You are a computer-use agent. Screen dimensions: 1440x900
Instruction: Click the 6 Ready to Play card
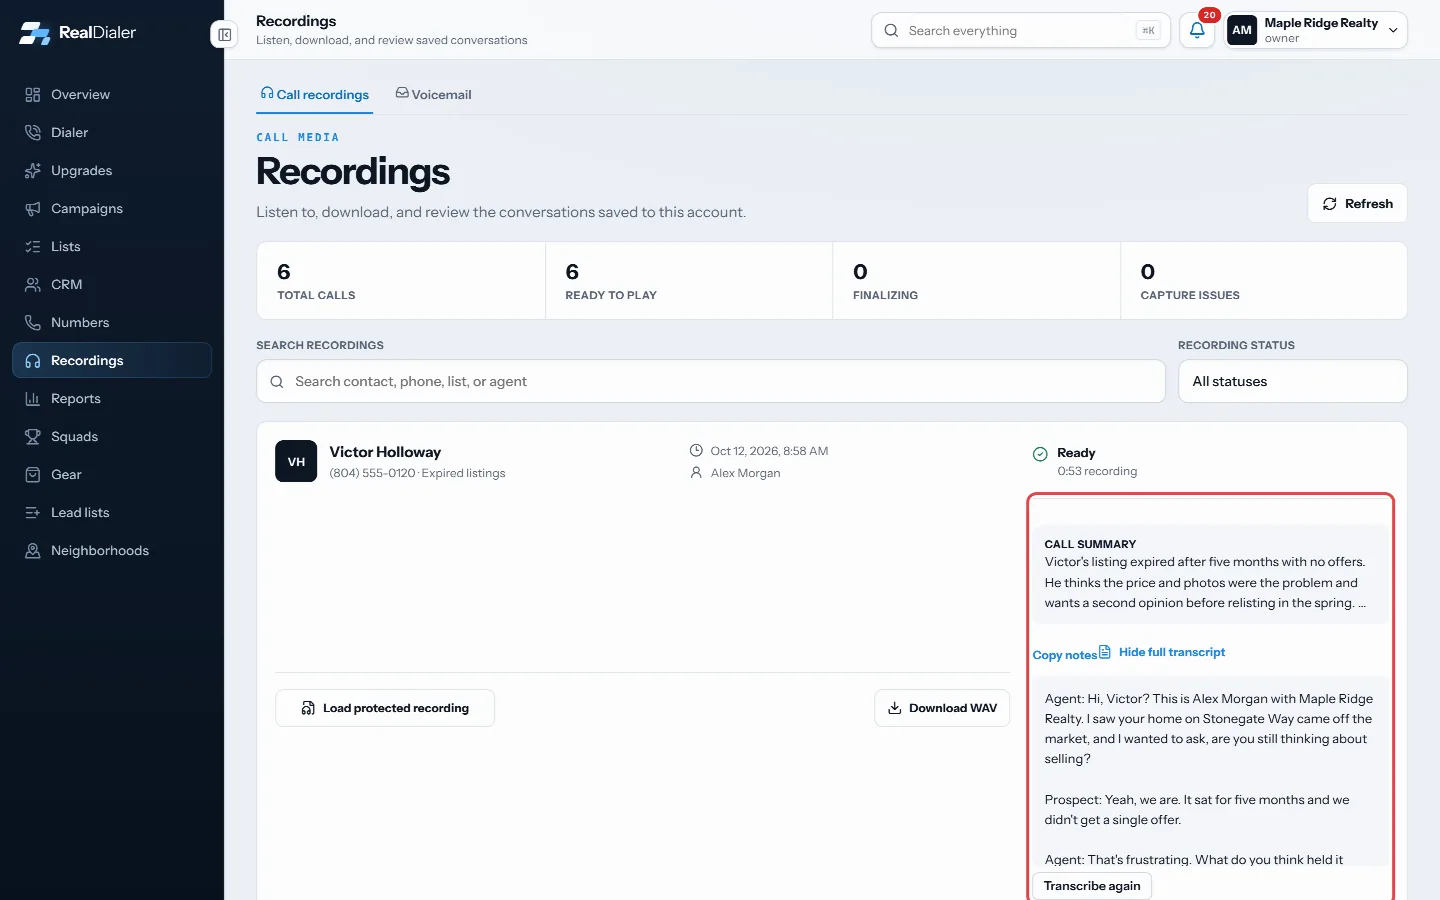click(689, 281)
